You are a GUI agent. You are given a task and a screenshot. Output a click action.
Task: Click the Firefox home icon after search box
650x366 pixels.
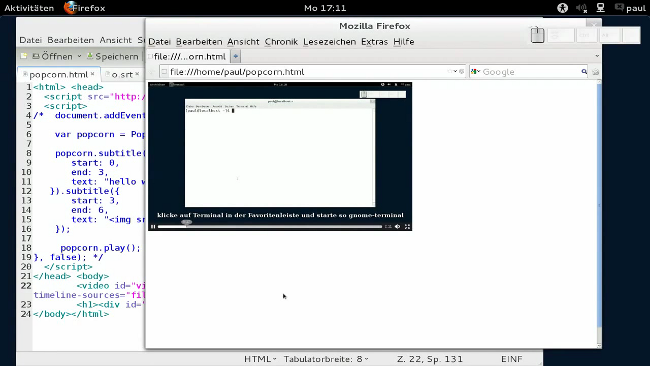click(596, 72)
